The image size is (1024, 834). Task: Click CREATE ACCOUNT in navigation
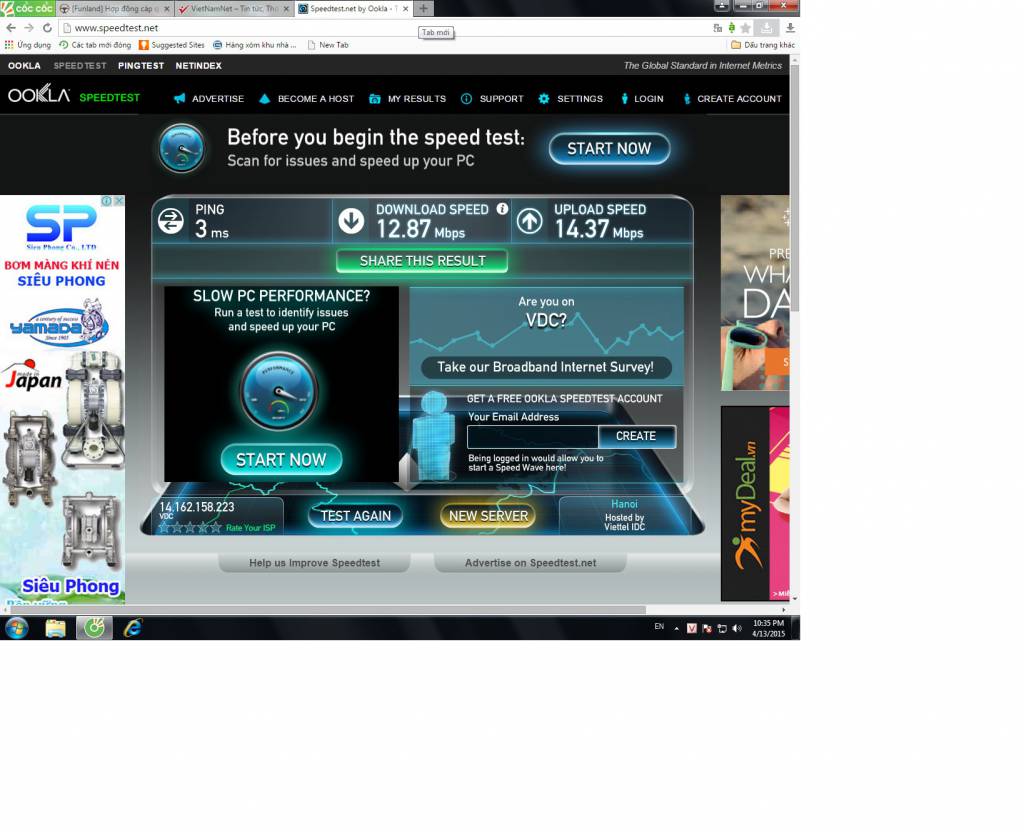point(732,99)
